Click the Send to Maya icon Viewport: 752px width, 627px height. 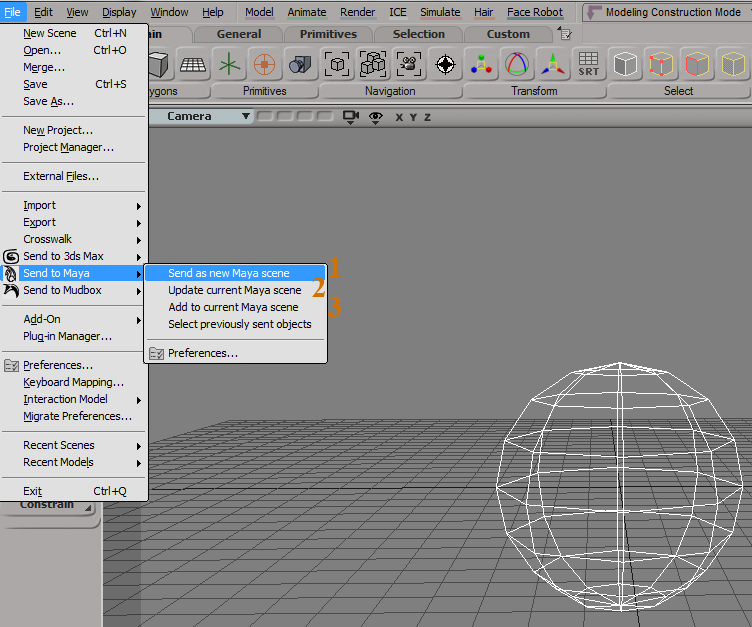click(11, 273)
